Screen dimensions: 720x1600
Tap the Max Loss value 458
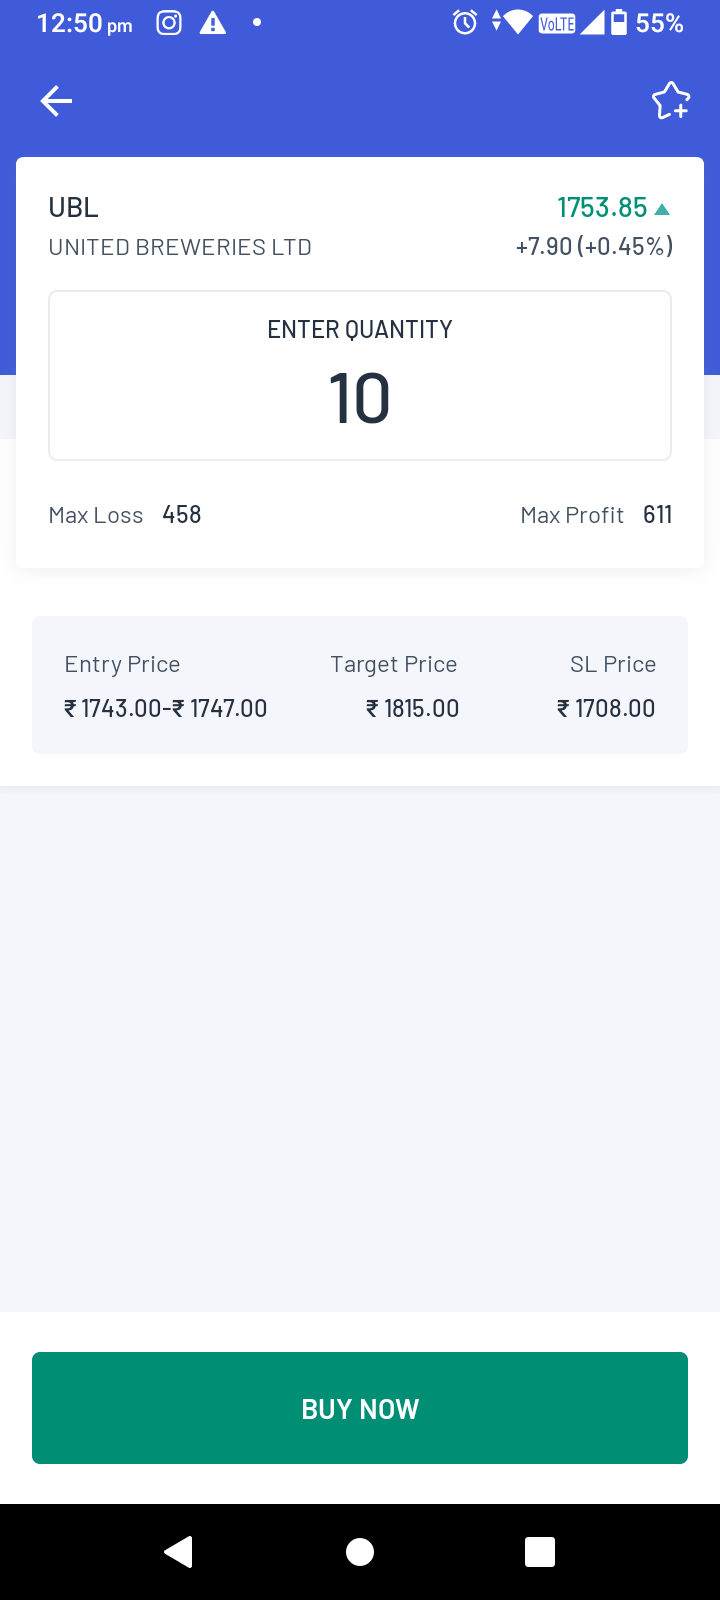[x=182, y=515]
